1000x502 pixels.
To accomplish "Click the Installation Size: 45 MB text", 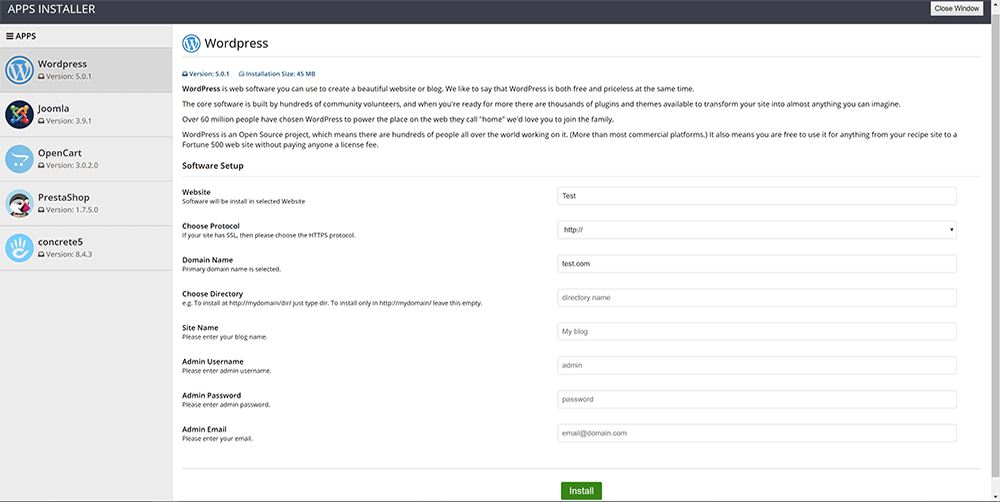I will [280, 74].
